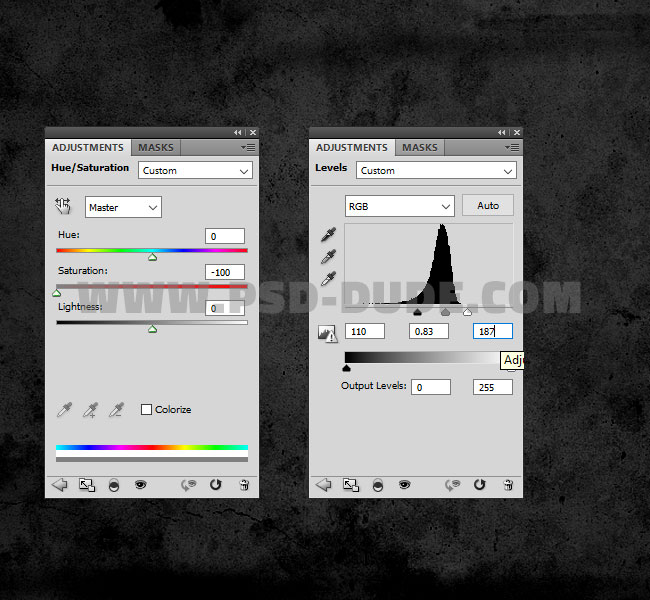Click the trash icon in Levels panel
Image resolution: width=650 pixels, height=600 pixels.
pyautogui.click(x=508, y=485)
